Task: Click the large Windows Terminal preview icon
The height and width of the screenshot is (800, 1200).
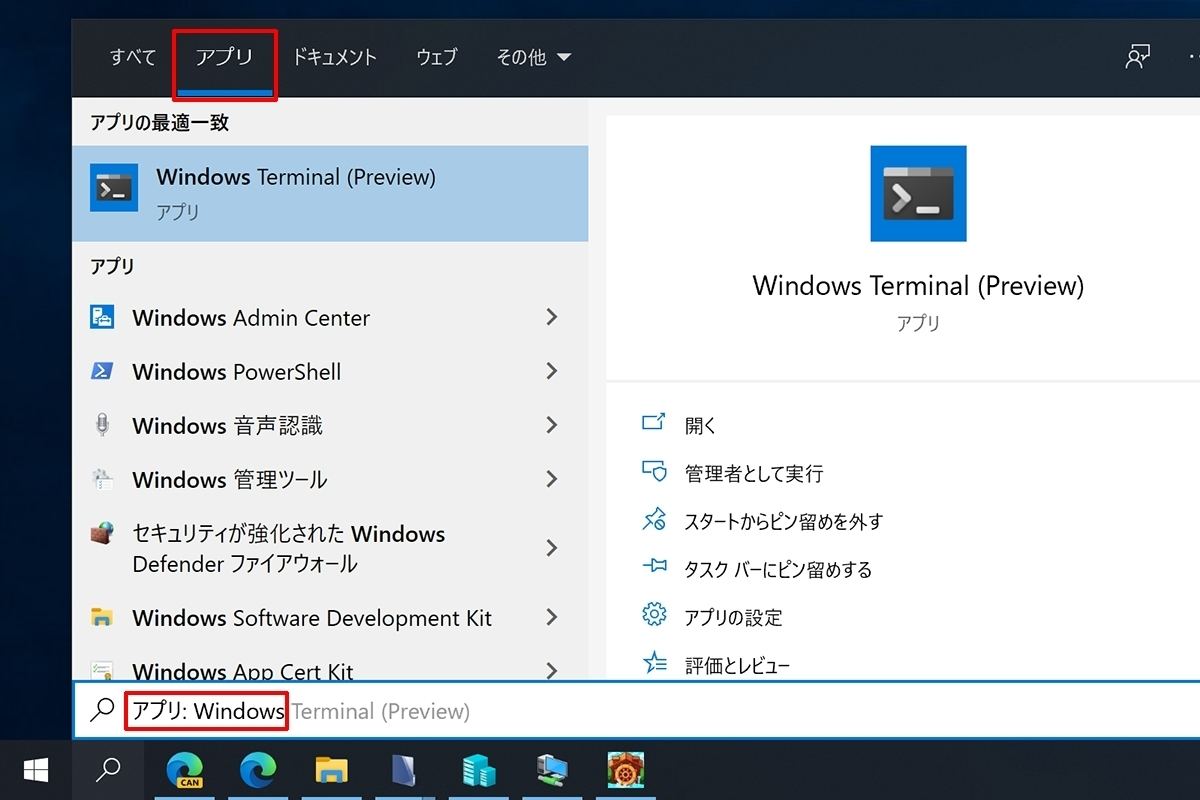Action: tap(918, 193)
